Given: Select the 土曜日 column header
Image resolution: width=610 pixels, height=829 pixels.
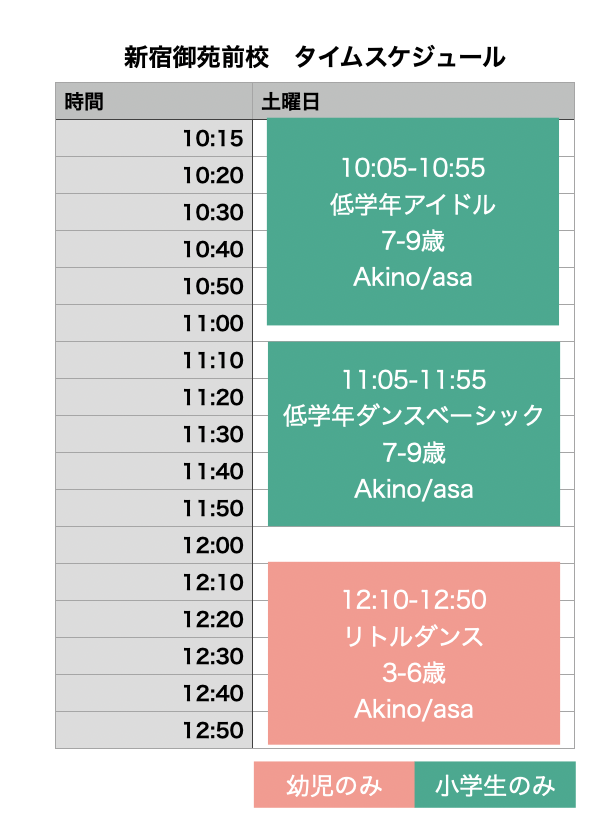Looking at the screenshot, I should (413, 101).
